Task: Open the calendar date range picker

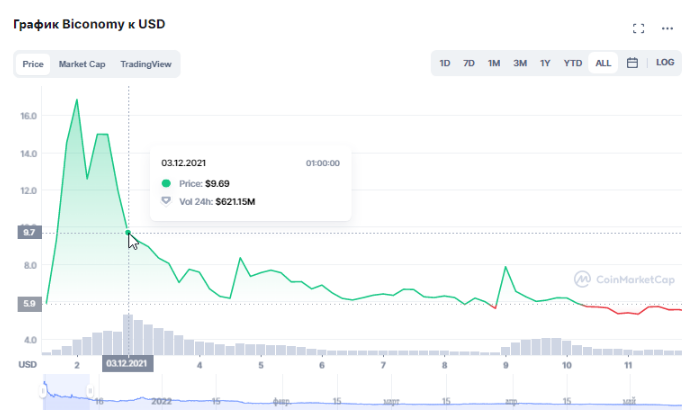Action: pos(633,63)
